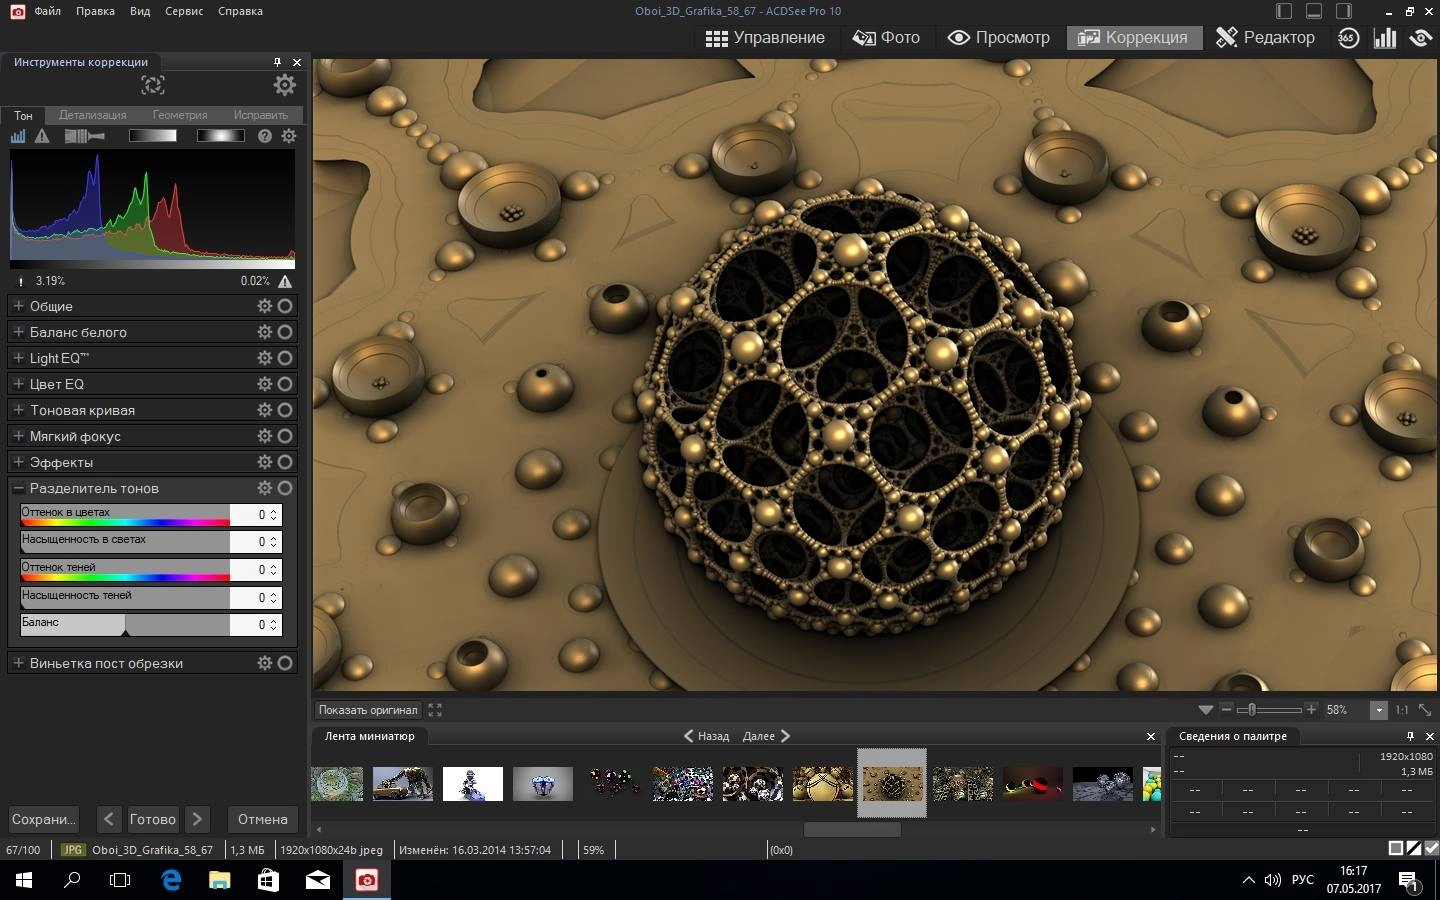This screenshot has height=900, width=1440.
Task: Collapse the Разделитель тонов group
Action: (x=18, y=488)
